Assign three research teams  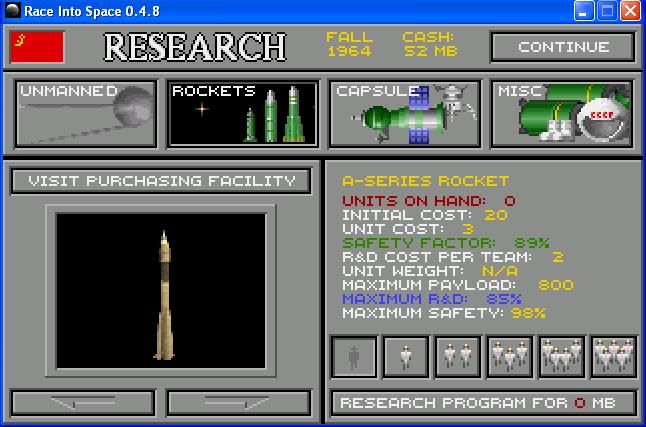(510, 357)
